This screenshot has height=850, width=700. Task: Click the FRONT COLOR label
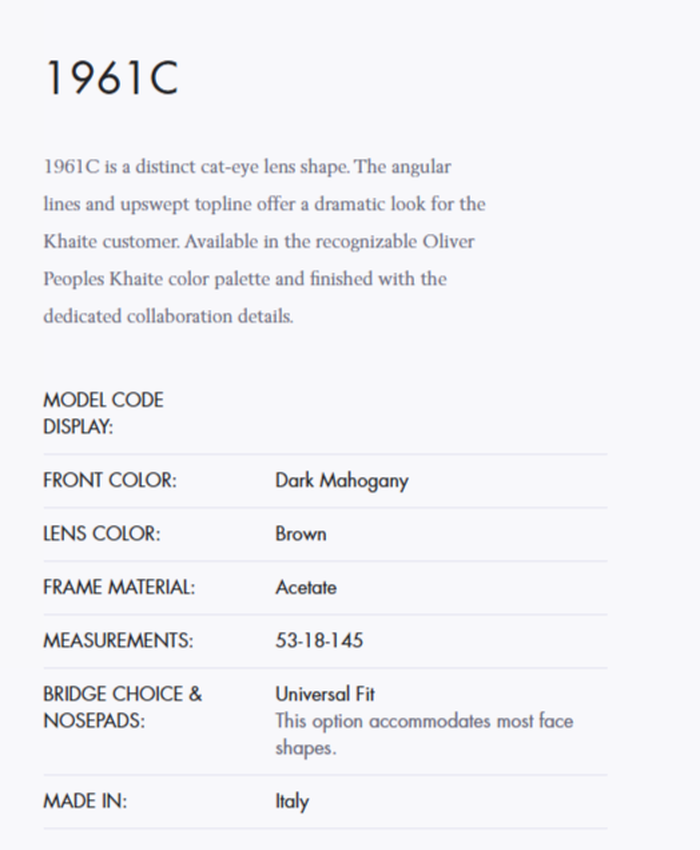coord(109,481)
